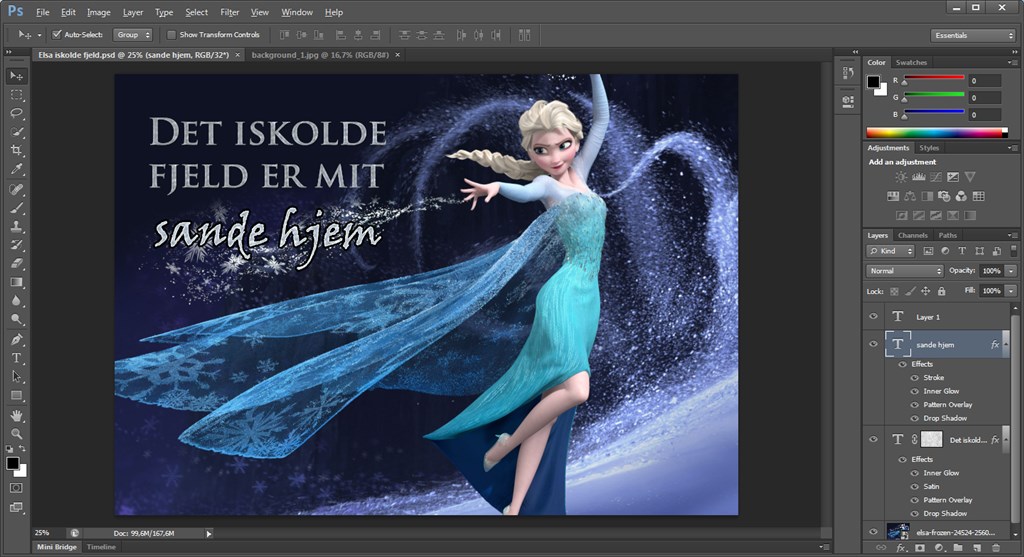Toggle lock all for the layer
This screenshot has width=1024, height=557.
tap(941, 291)
